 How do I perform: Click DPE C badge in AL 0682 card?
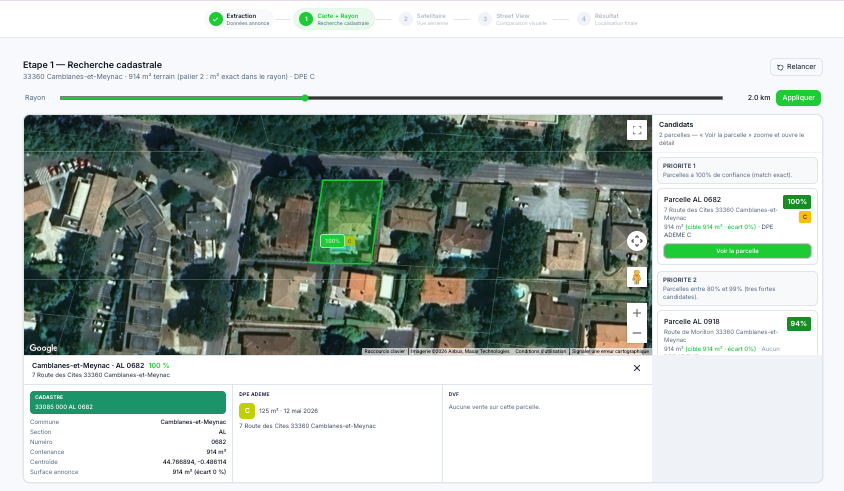(x=805, y=217)
